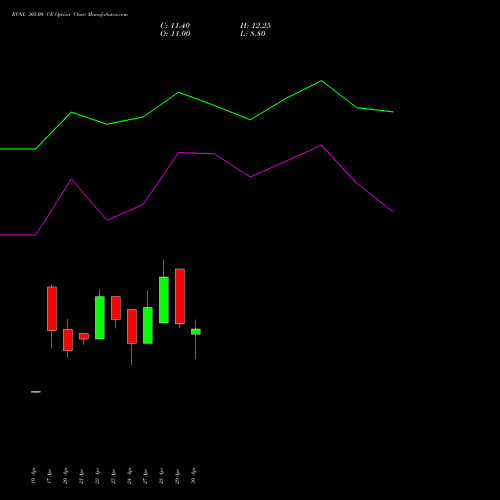Select the 23 Apr red candlestick
The width and height of the screenshot is (500, 500).
click(x=116, y=308)
